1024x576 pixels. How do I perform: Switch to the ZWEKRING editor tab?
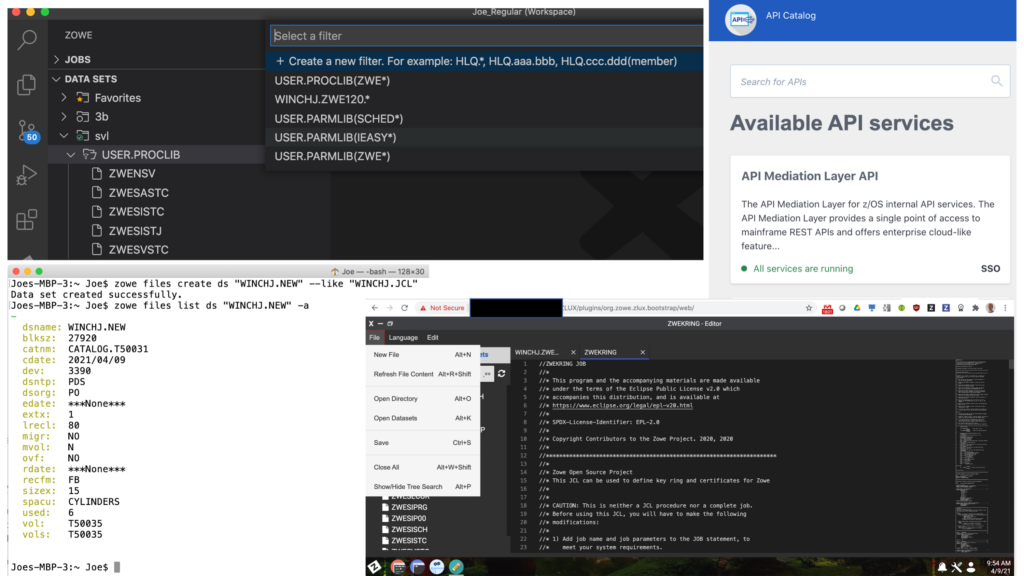point(601,352)
